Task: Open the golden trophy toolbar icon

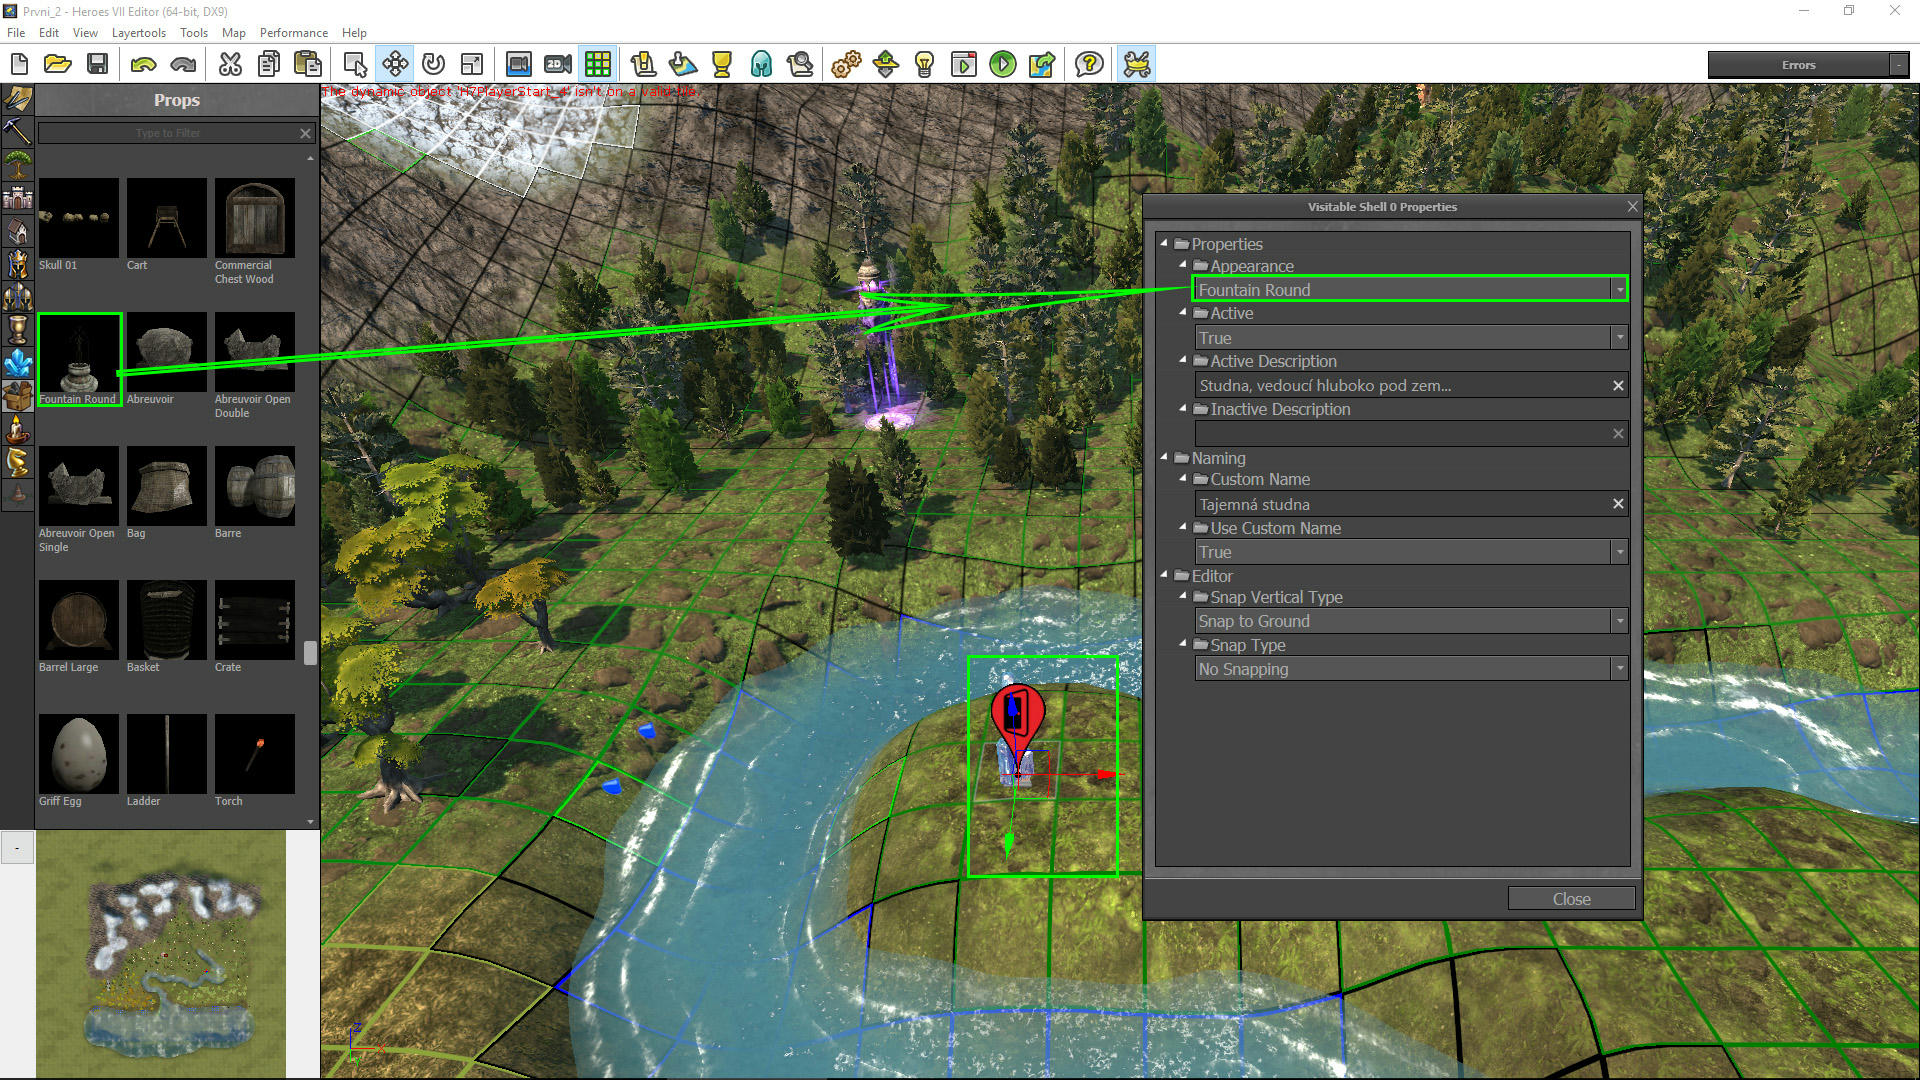Action: click(x=722, y=65)
